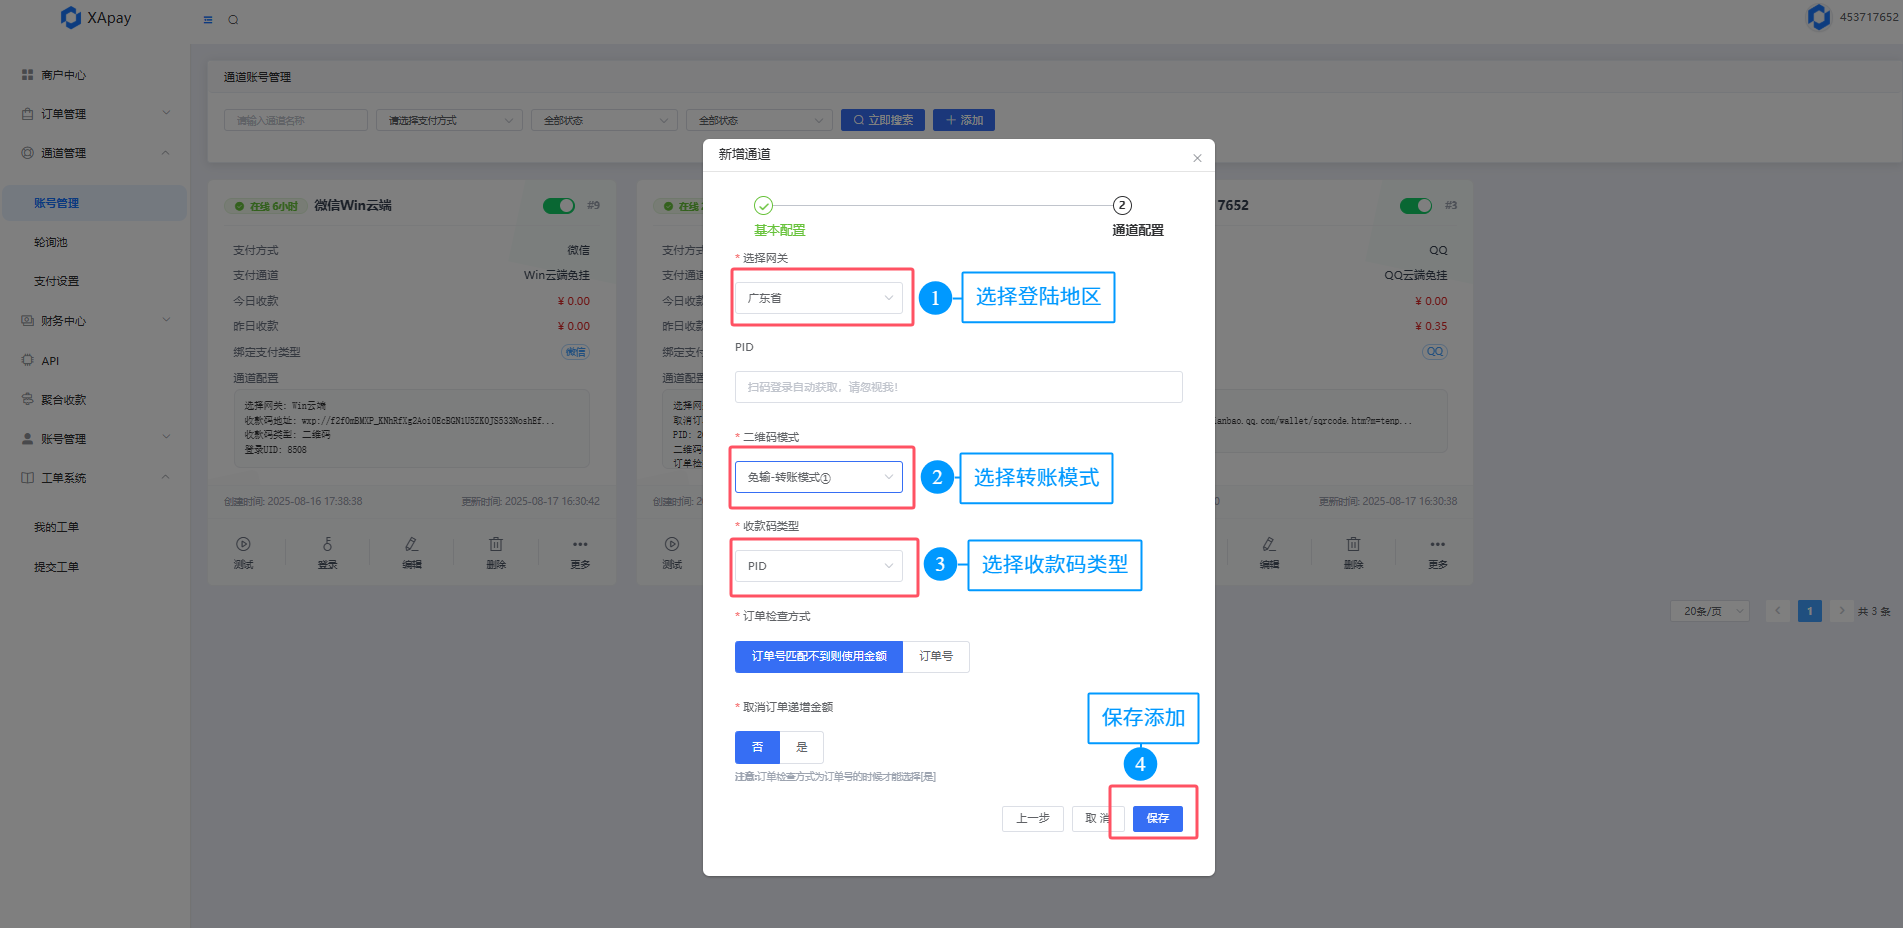1903x928 pixels.
Task: Toggle the 微信Win云端 channel switch off
Action: click(558, 206)
